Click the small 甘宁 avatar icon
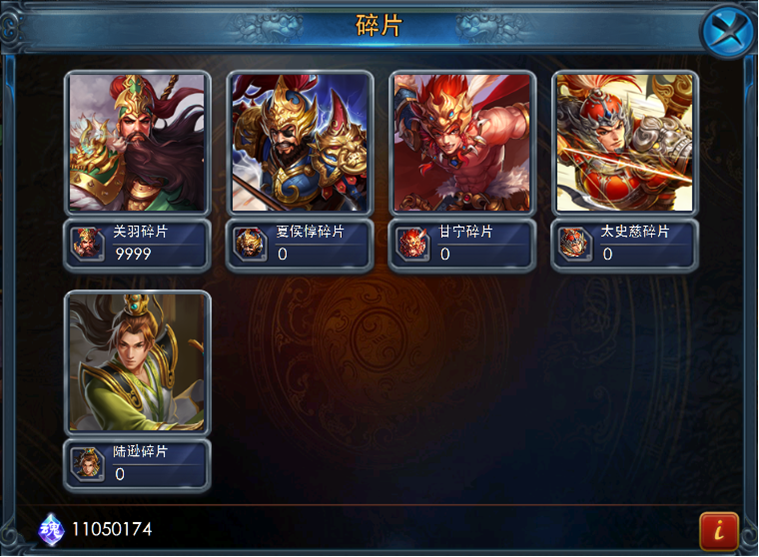The width and height of the screenshot is (759, 557). click(413, 243)
